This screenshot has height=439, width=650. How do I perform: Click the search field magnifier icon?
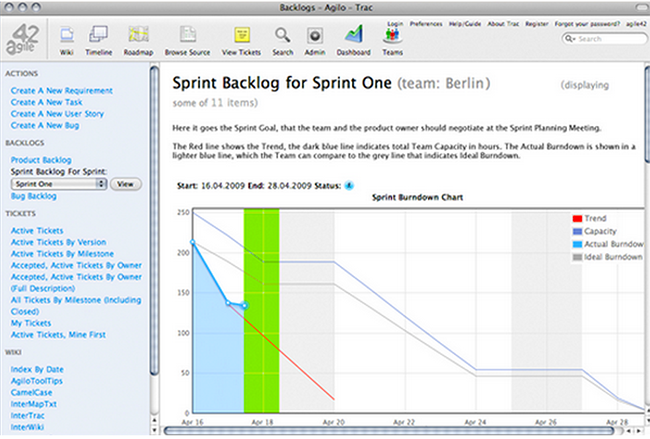click(x=570, y=39)
